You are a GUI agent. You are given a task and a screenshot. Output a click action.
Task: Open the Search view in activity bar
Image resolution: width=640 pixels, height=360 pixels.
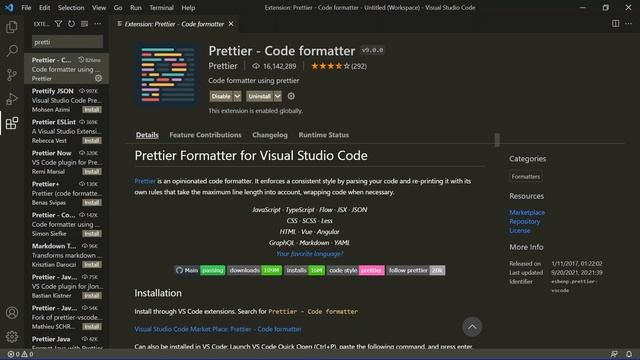pyautogui.click(x=12, y=51)
